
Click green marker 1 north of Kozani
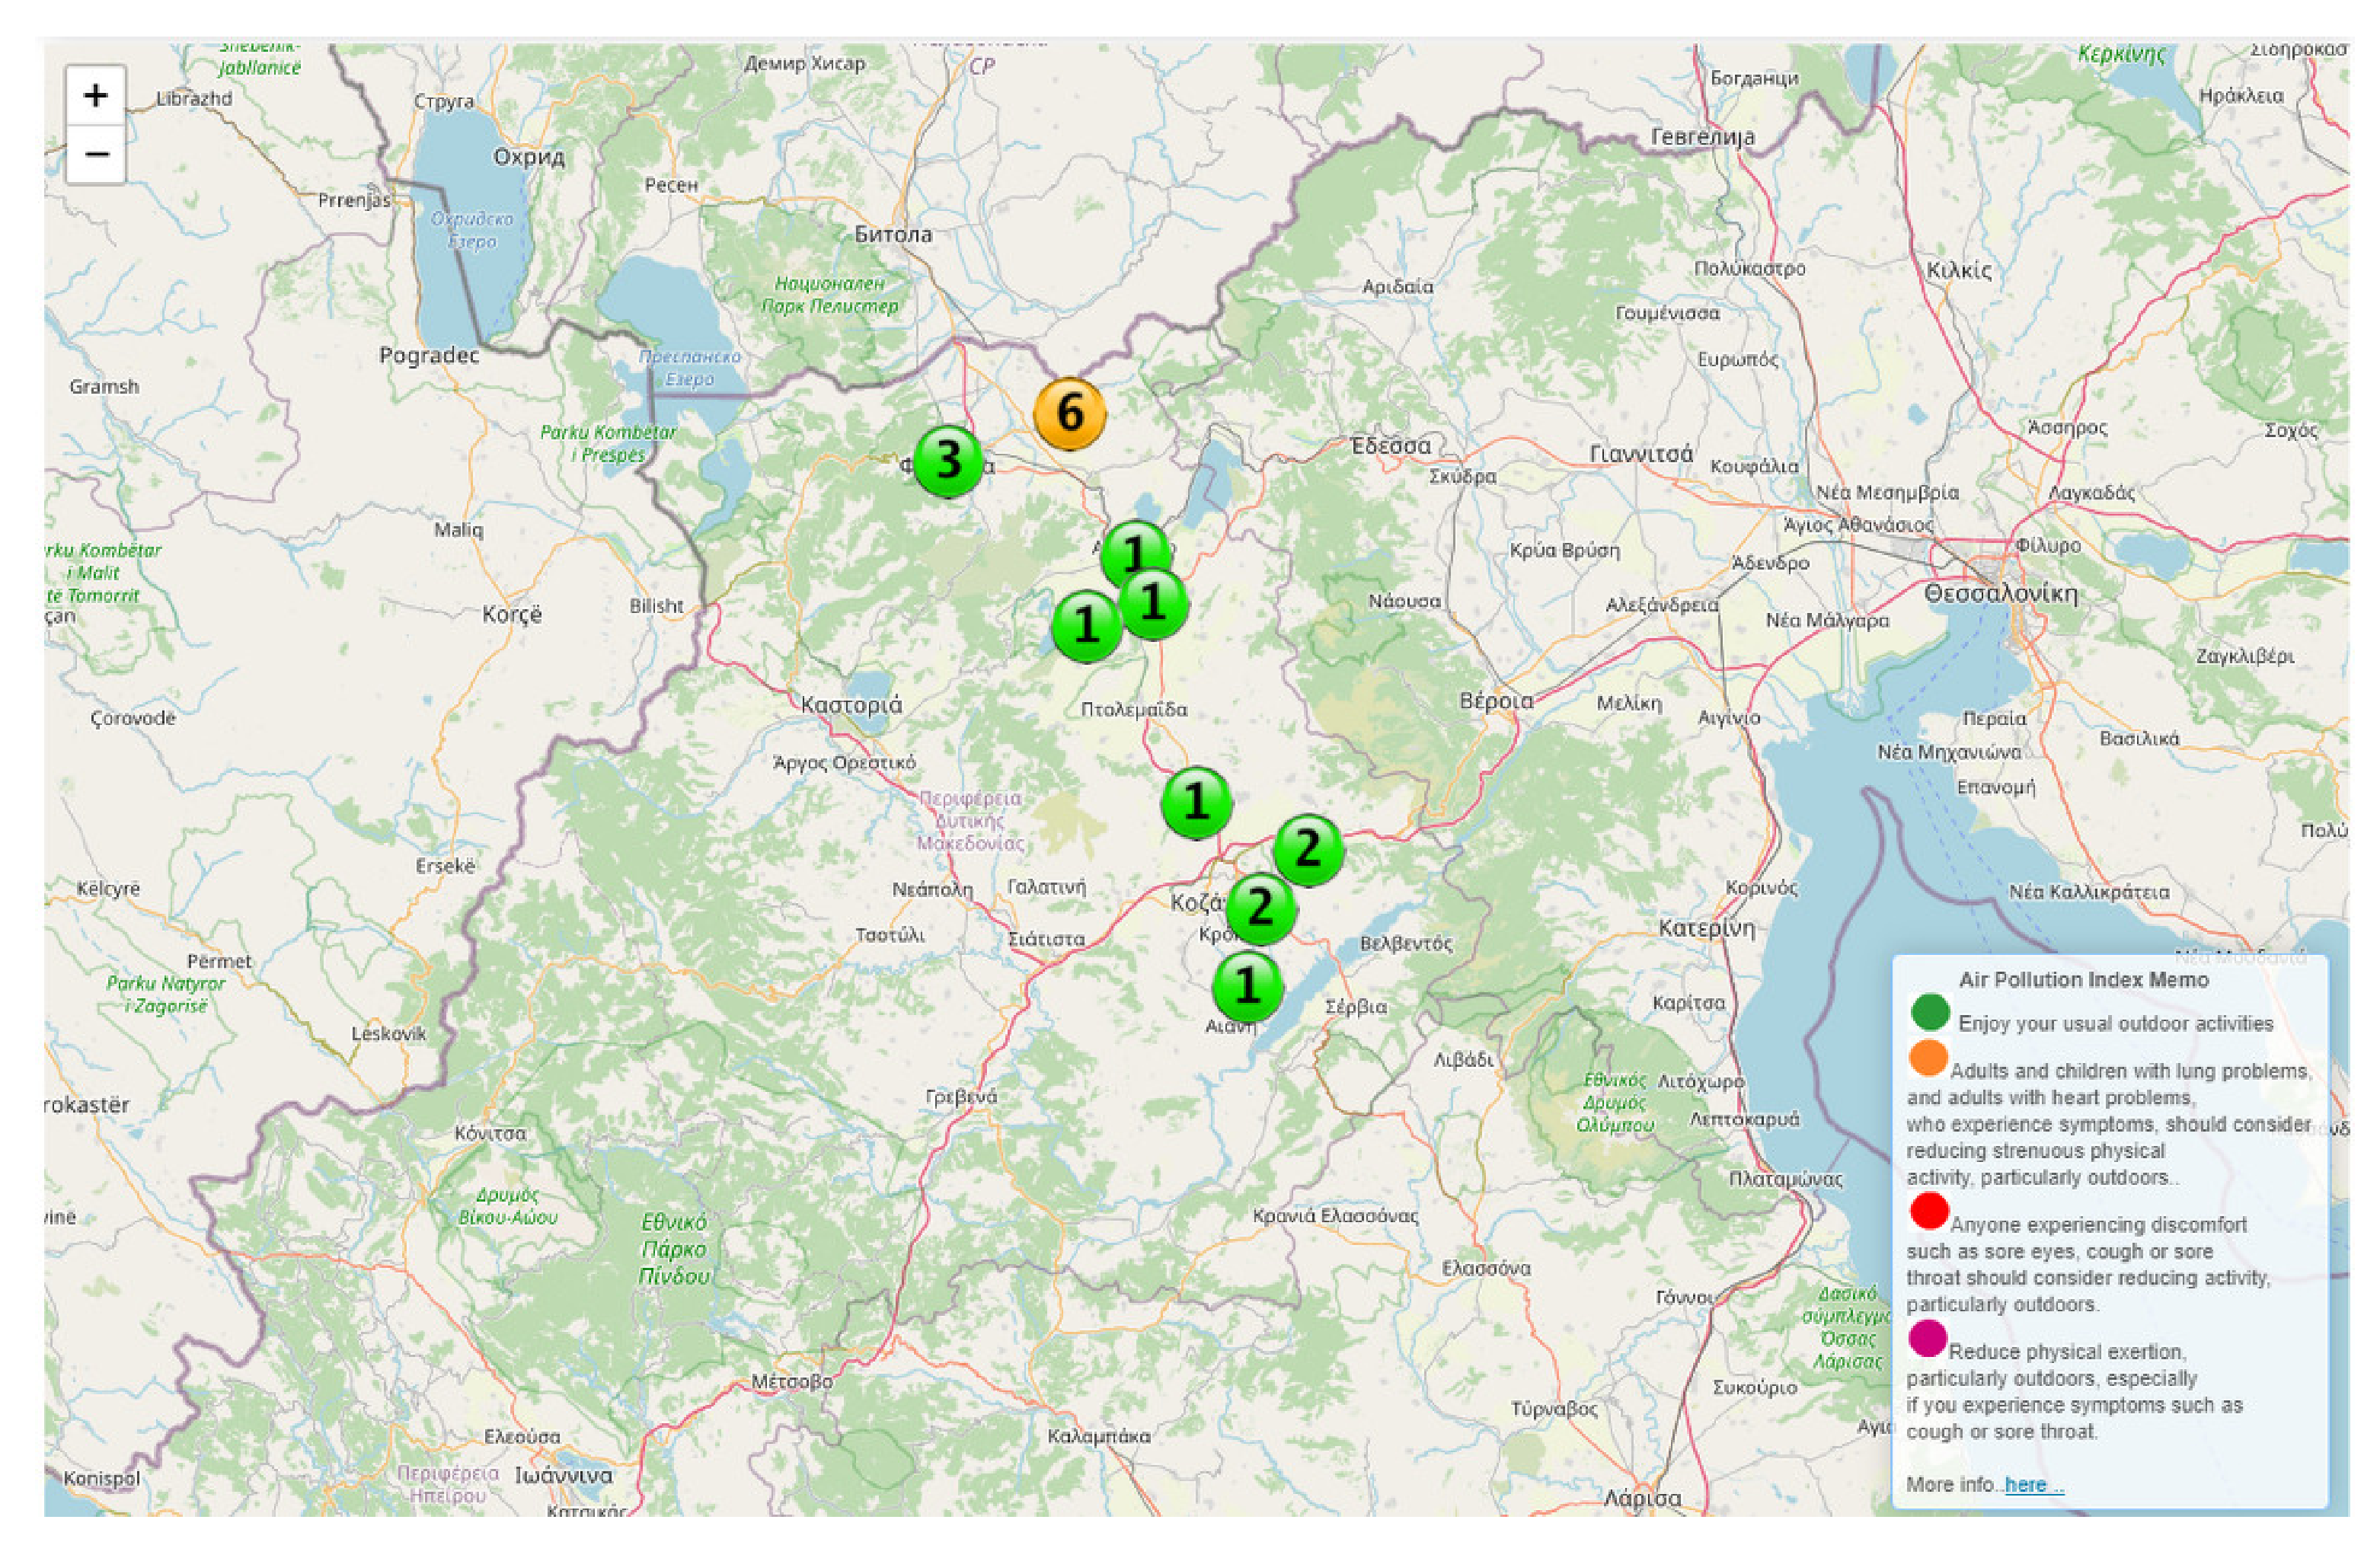coord(1196,802)
